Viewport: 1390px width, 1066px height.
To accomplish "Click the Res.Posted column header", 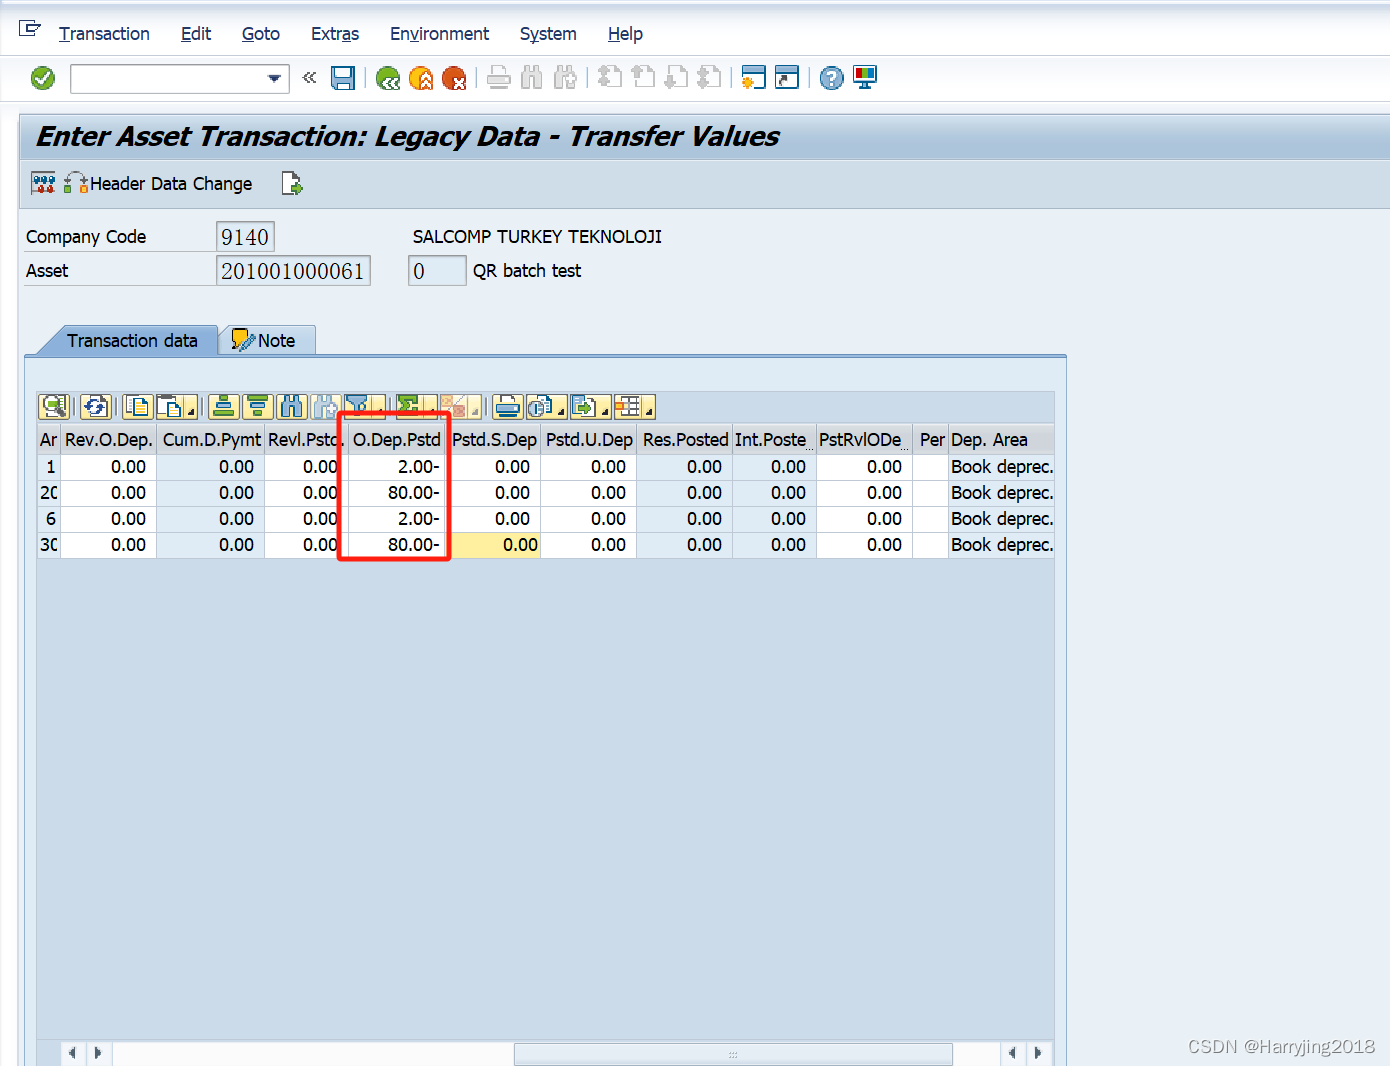I will click(685, 440).
